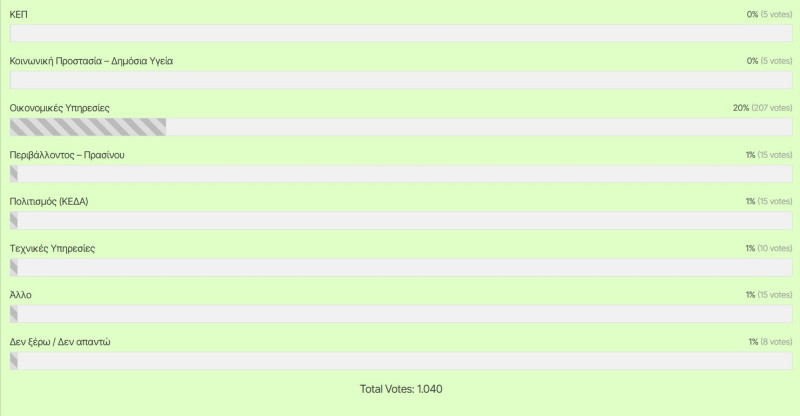
Task: Click the Πολιτισμός (ΚΕΔΑ) label
Action: tap(49, 202)
